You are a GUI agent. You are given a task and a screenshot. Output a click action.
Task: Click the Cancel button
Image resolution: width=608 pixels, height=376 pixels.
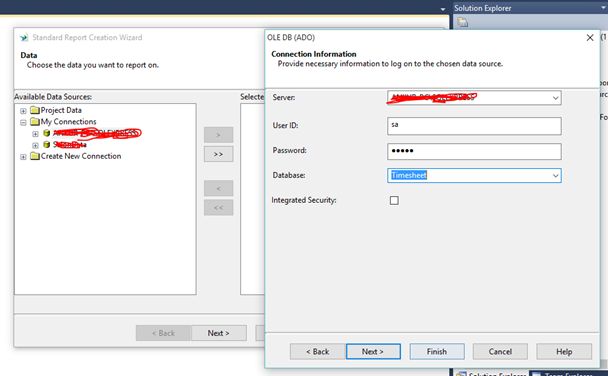coord(500,352)
